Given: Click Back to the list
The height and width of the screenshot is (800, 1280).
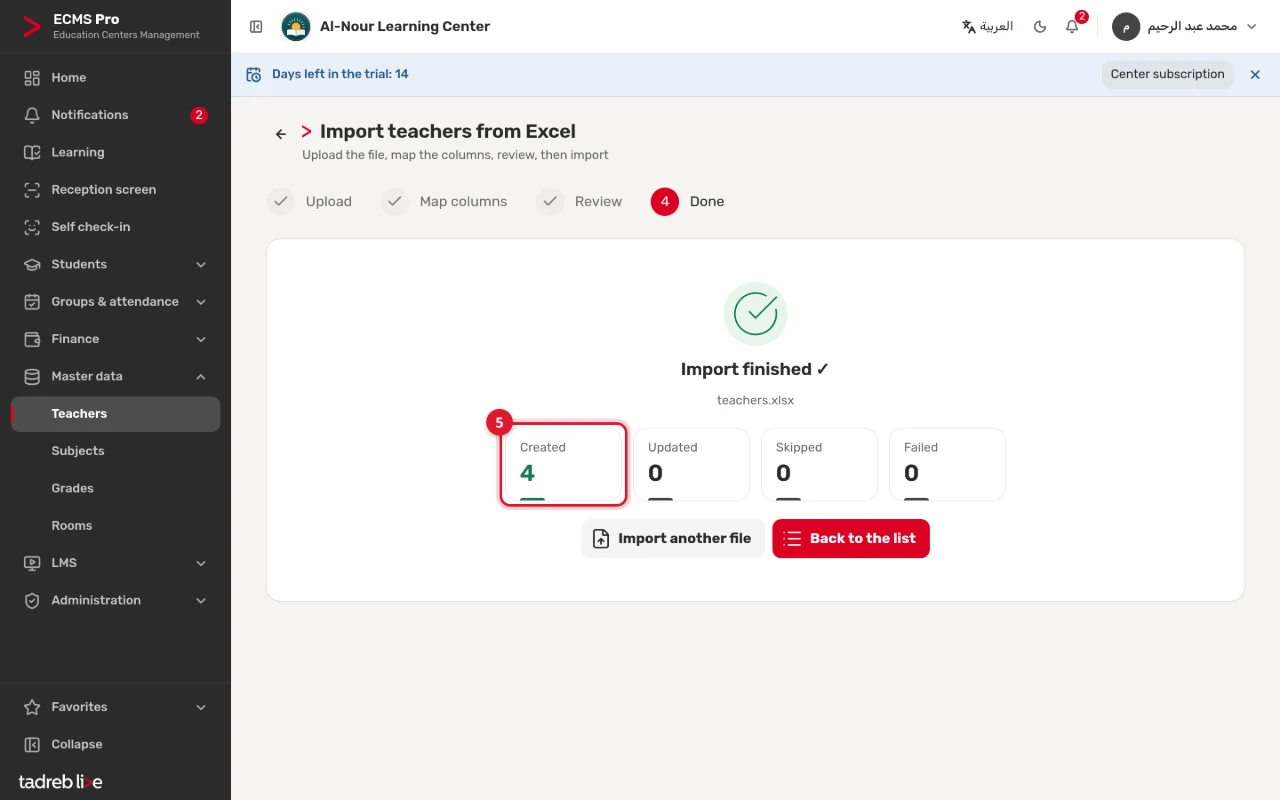Looking at the screenshot, I should click(x=851, y=538).
